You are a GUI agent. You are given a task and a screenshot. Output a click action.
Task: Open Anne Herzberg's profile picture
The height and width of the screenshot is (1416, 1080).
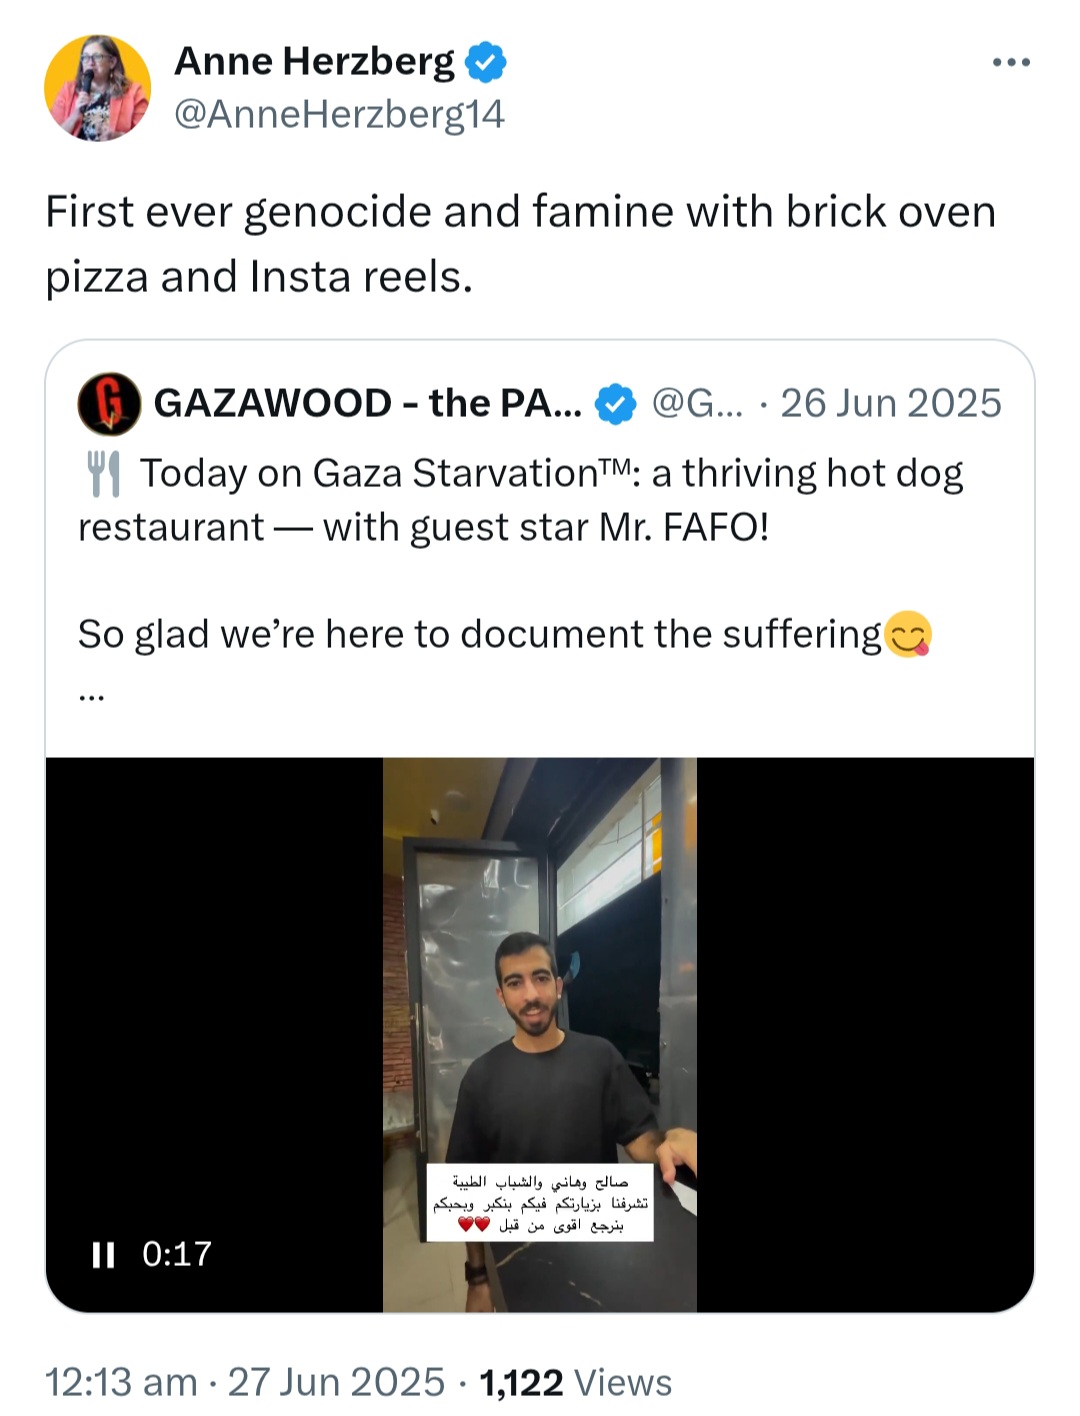[x=97, y=87]
